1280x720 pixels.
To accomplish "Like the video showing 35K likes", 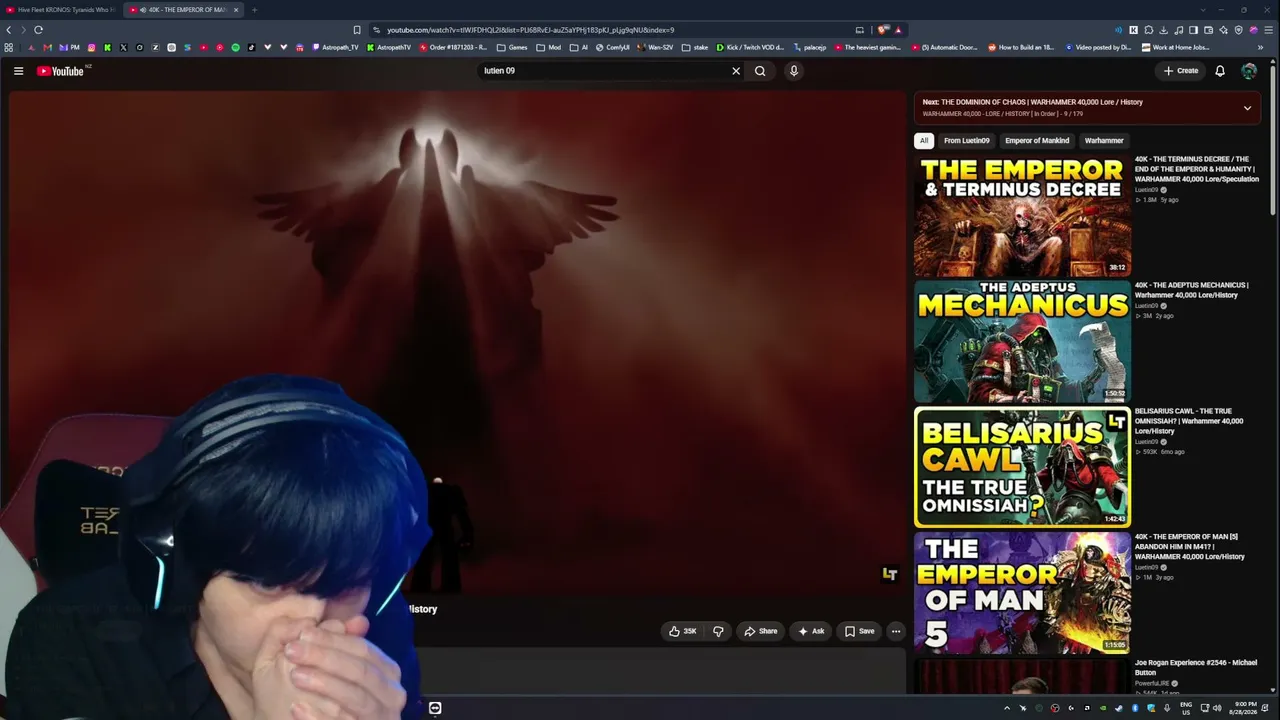I will pos(683,631).
